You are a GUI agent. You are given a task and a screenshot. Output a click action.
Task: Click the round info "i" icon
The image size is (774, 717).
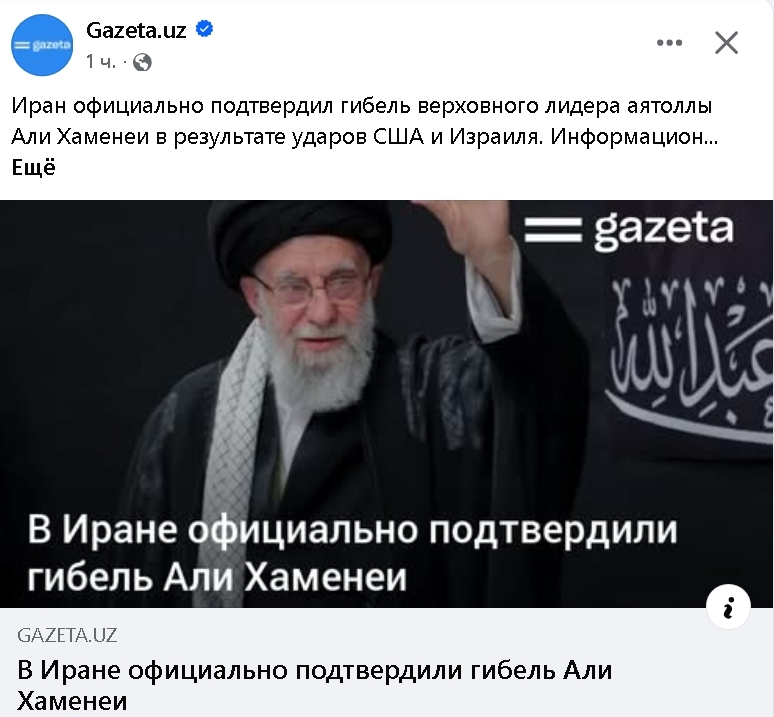tap(728, 606)
